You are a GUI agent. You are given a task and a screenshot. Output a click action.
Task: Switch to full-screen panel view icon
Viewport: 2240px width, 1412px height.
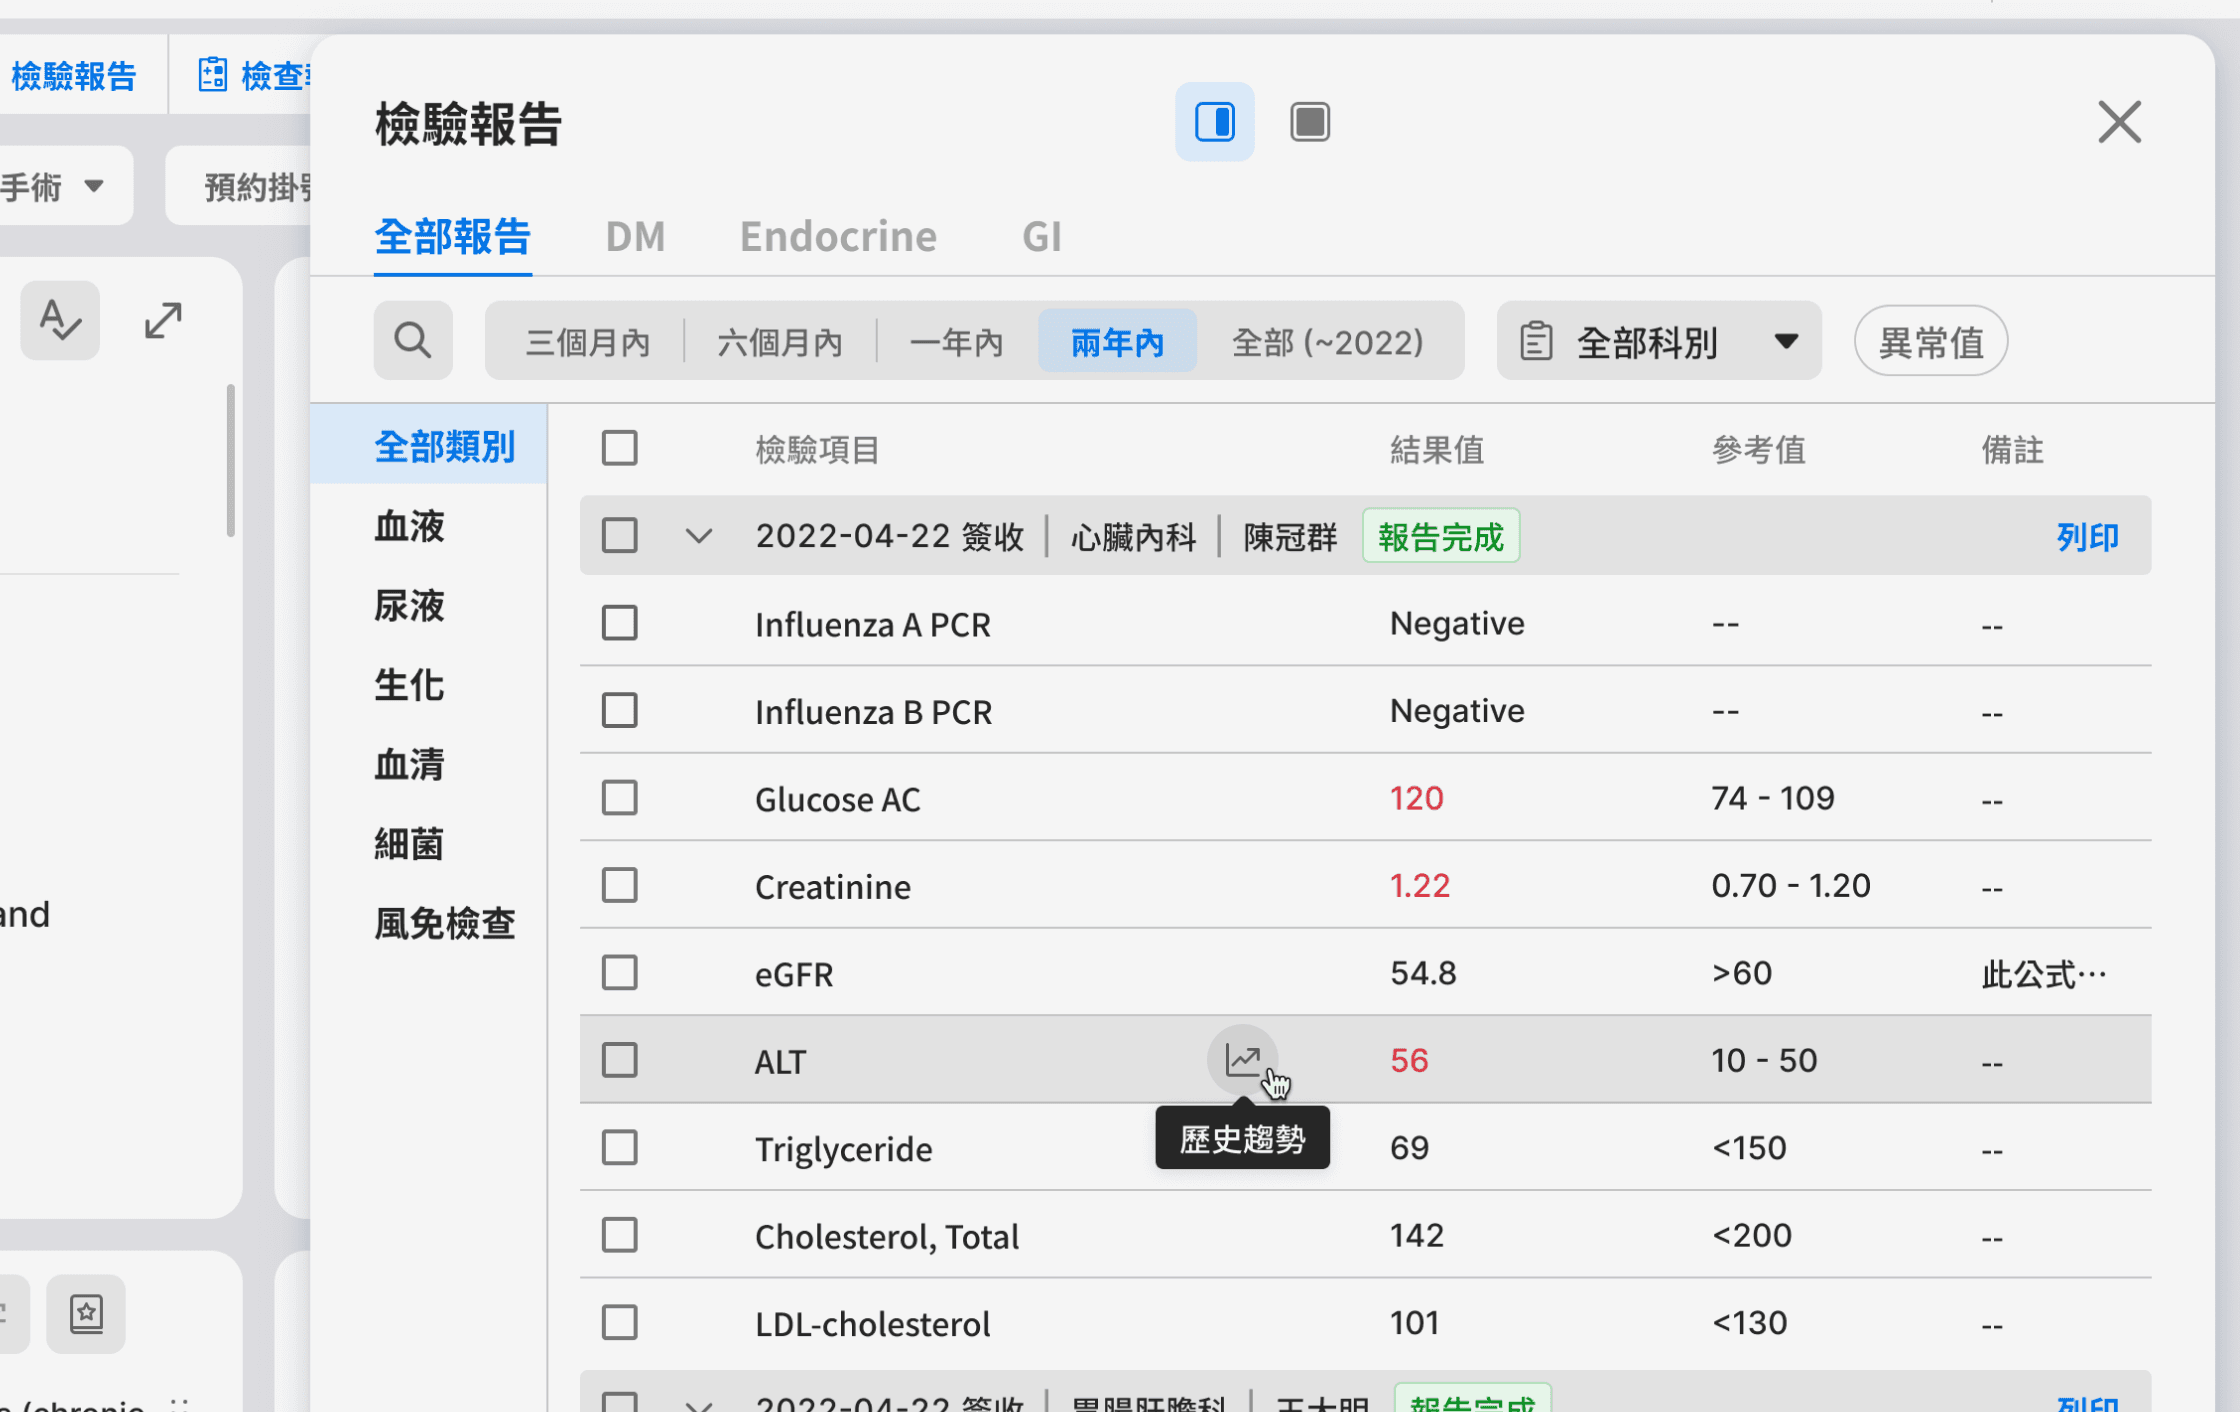1309,122
